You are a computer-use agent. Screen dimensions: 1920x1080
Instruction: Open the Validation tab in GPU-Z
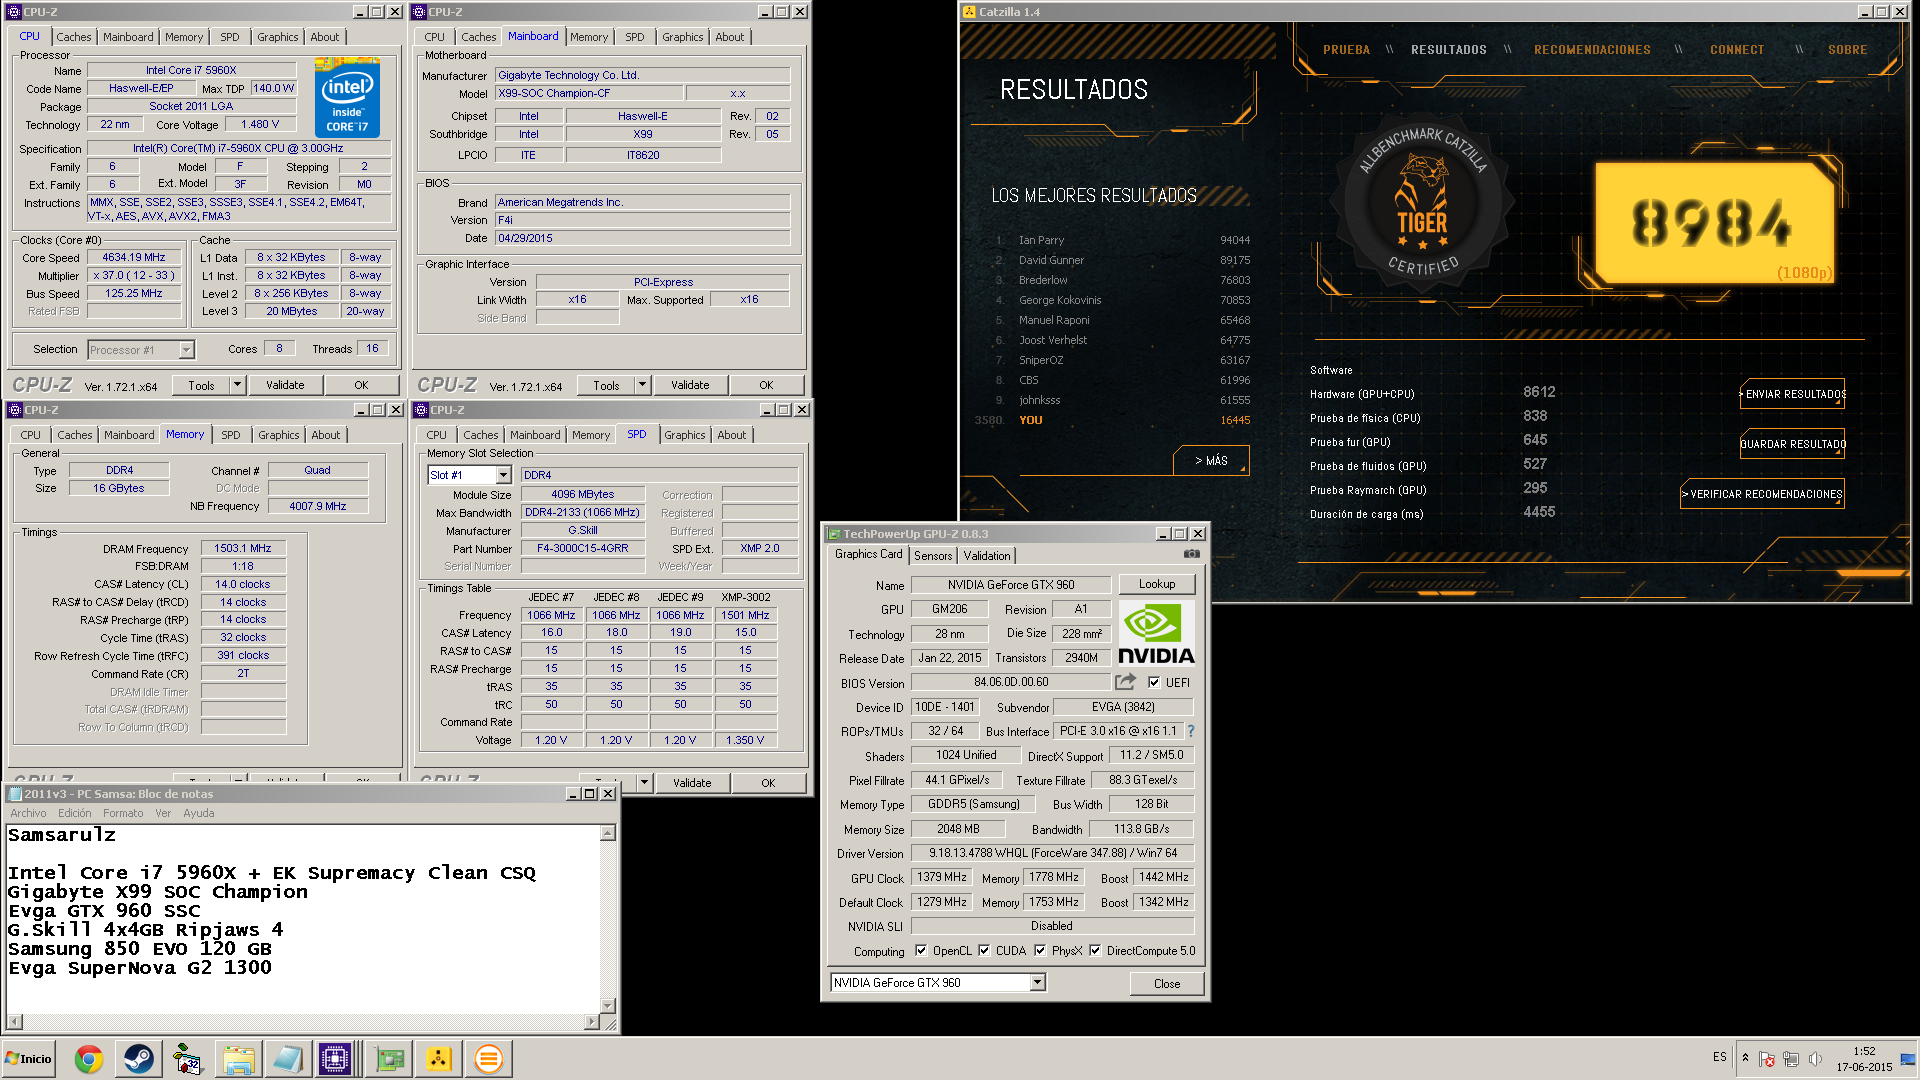coord(987,556)
